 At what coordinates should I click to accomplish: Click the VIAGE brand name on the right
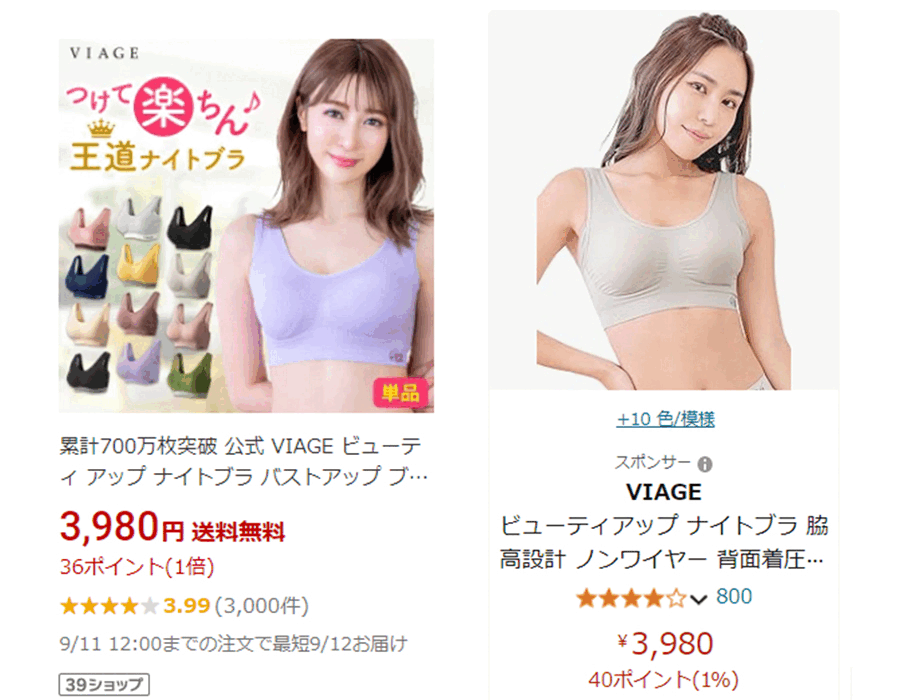pos(664,492)
